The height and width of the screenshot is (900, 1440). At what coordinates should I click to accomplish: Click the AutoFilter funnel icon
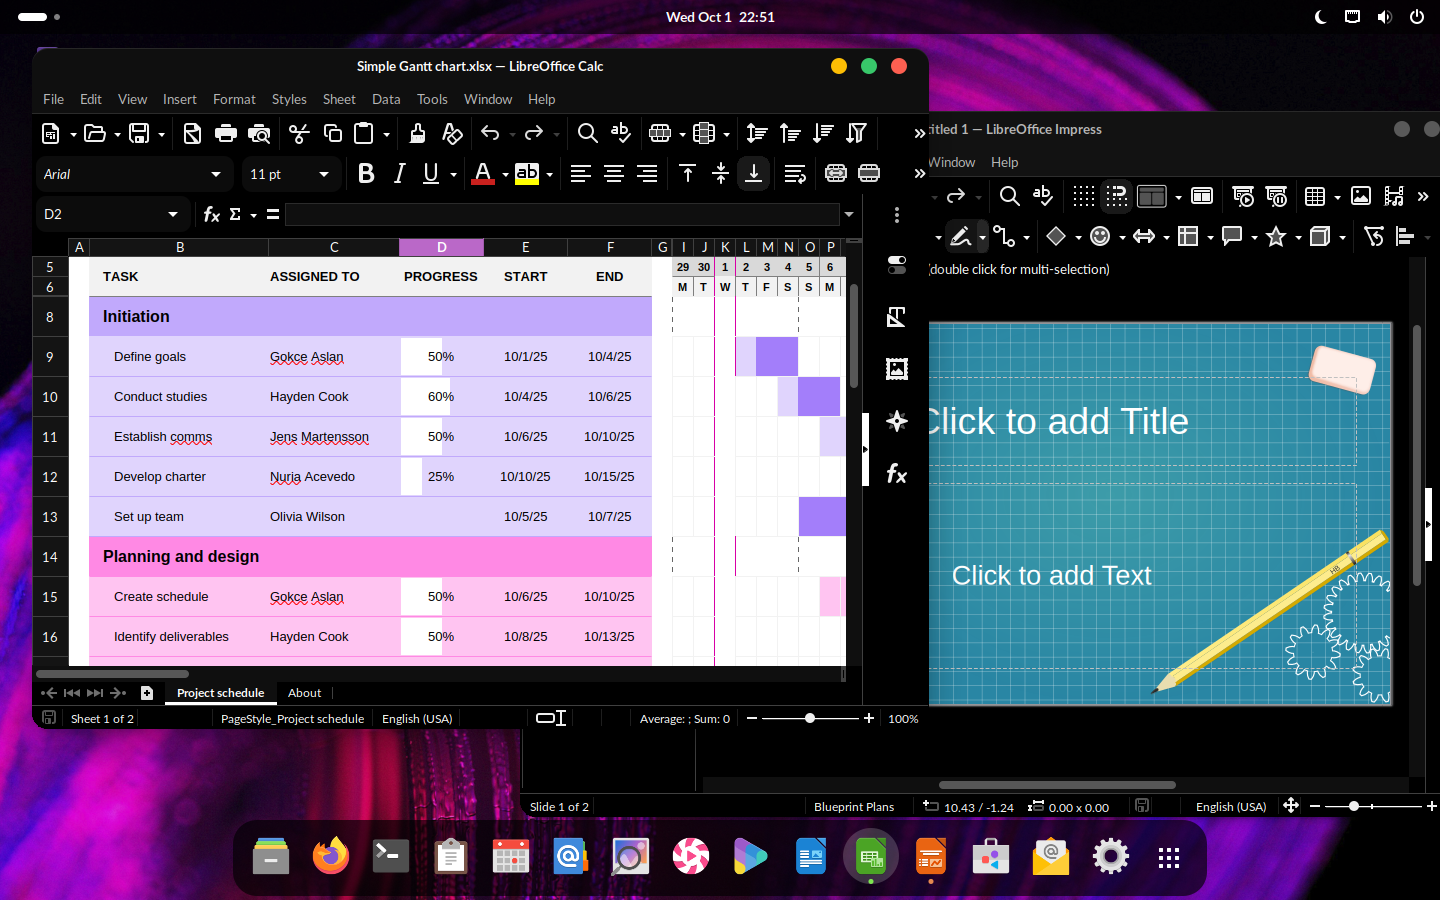point(856,133)
